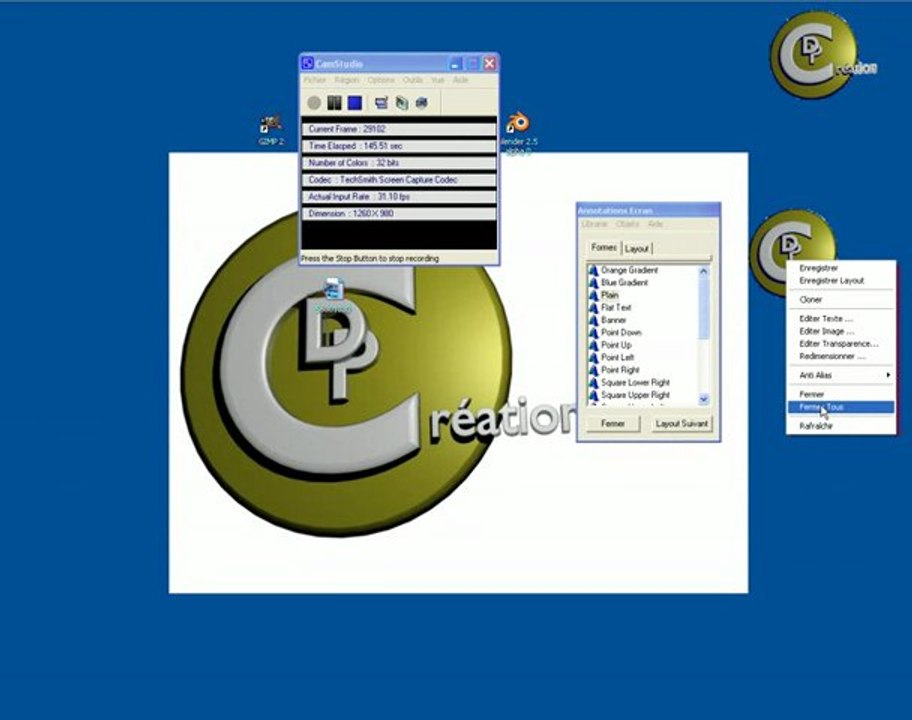Click the shapes list scrollbar thumb
This screenshot has width=912, height=720.
tap(703, 307)
